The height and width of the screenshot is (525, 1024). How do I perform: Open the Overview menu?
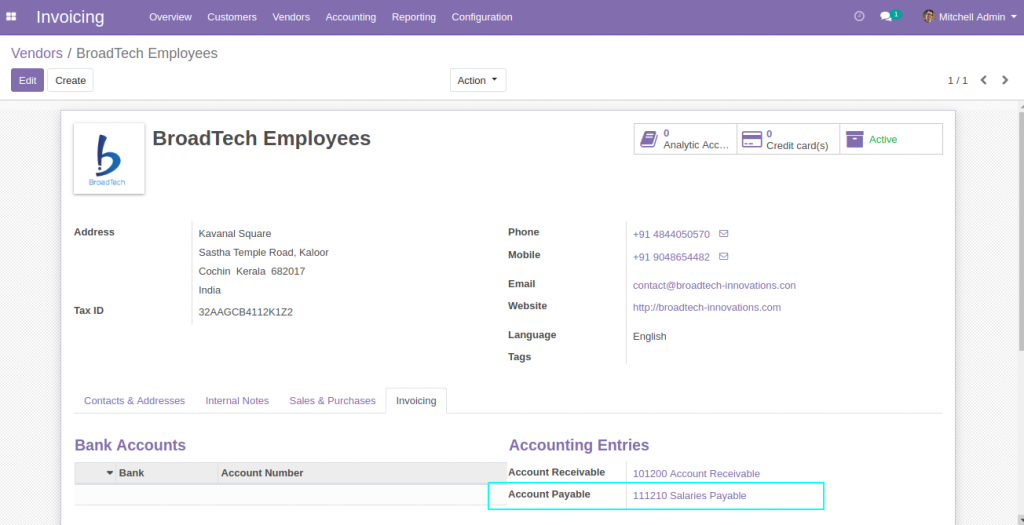[x=170, y=17]
